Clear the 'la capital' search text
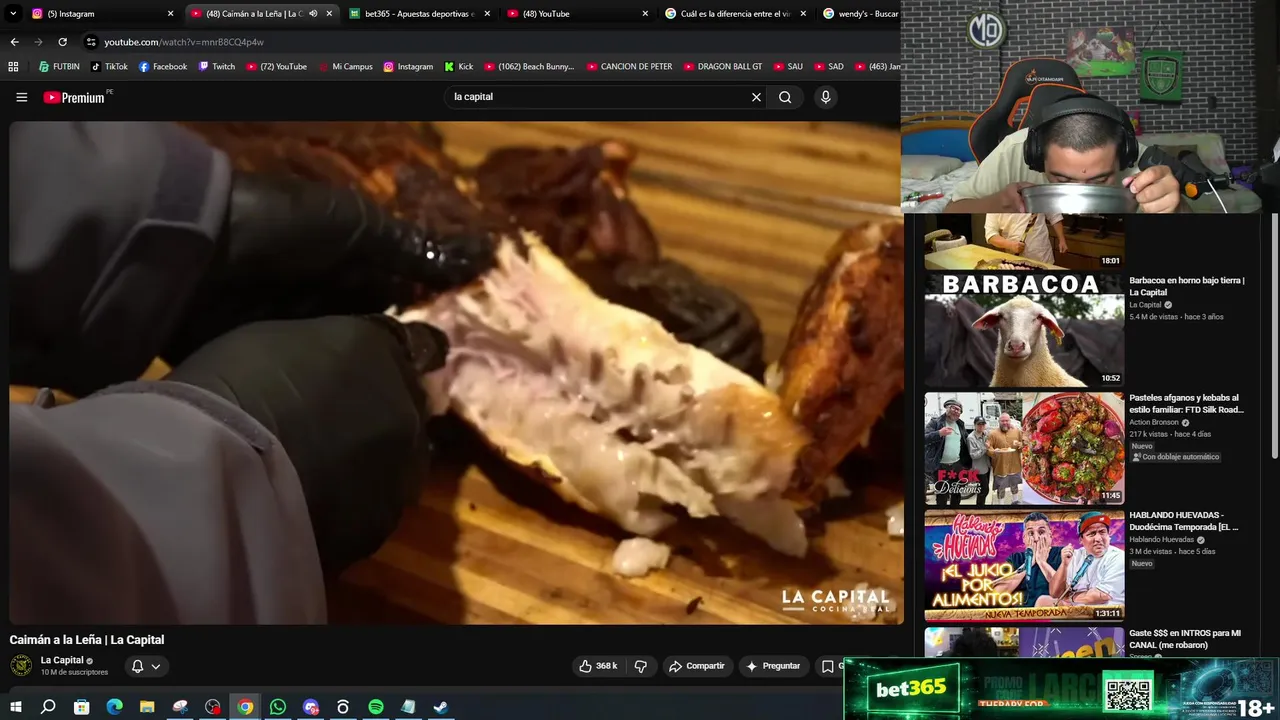1280x720 pixels. (x=756, y=97)
